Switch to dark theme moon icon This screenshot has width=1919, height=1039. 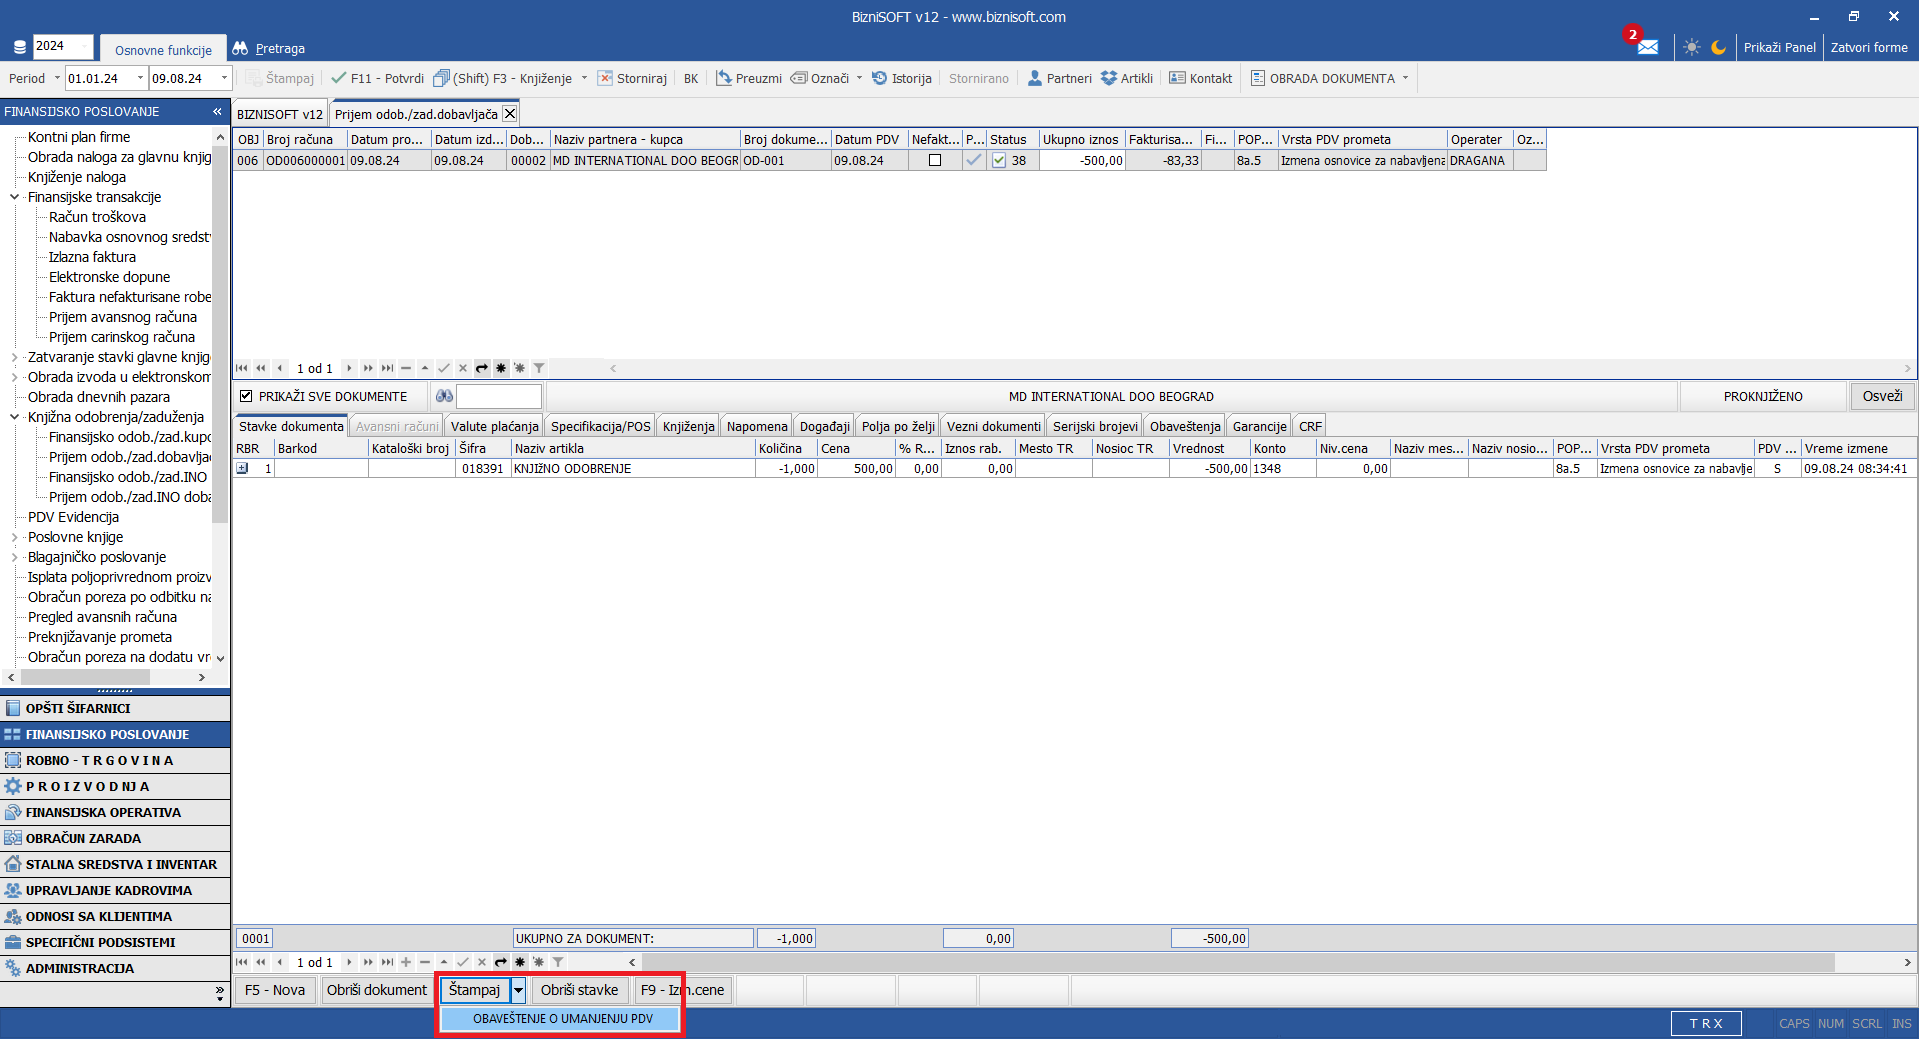point(1718,47)
